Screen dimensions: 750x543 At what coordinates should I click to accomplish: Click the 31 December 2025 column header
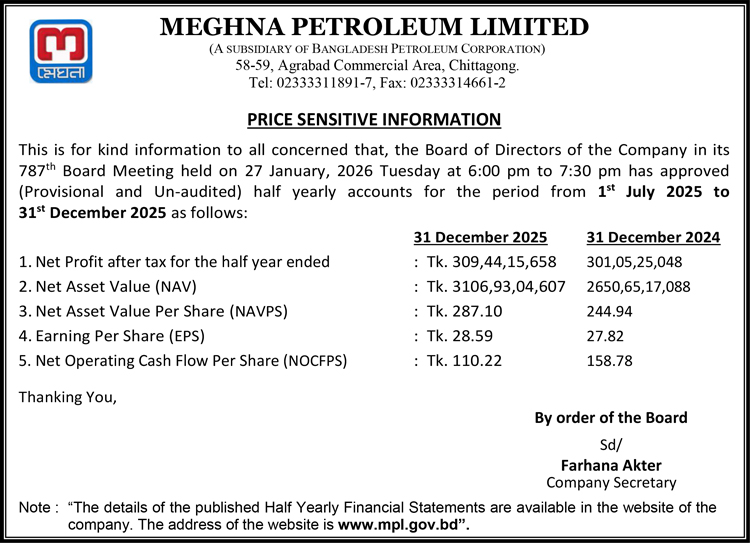(480, 238)
